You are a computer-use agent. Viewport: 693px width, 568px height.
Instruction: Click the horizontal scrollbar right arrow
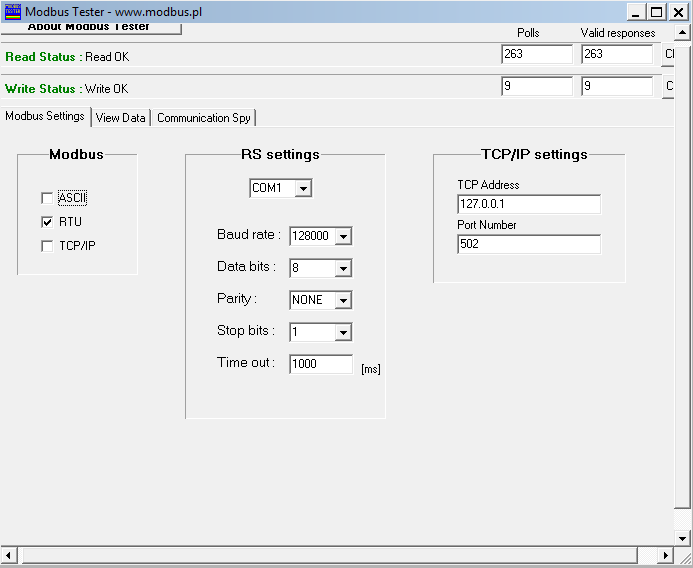(666, 554)
